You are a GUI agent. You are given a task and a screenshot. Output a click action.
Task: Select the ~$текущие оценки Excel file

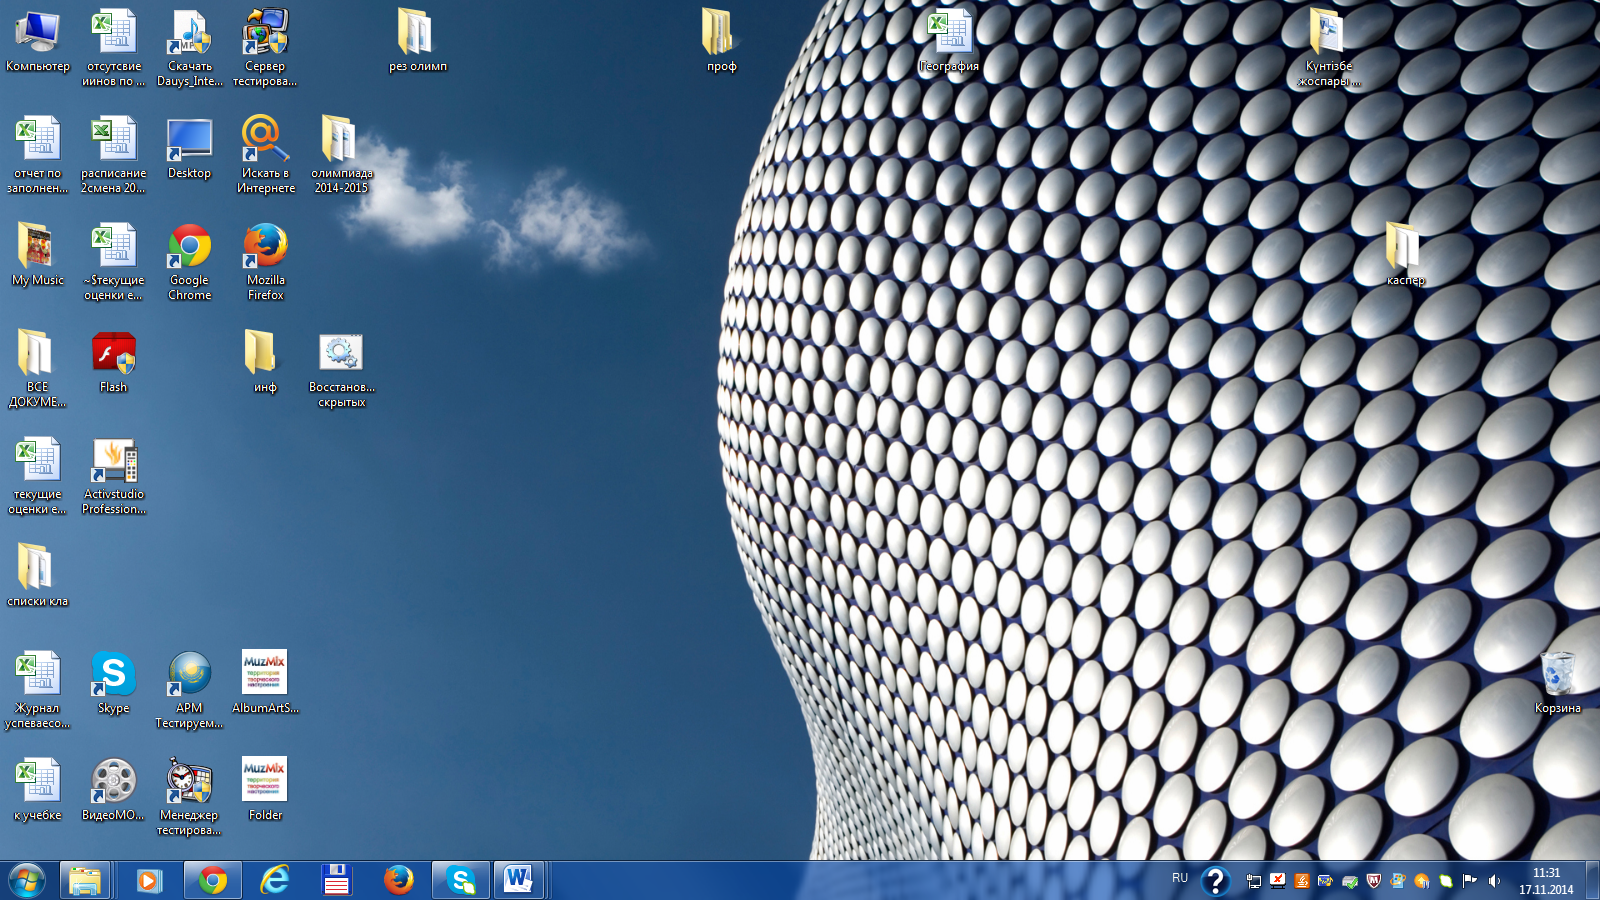click(x=114, y=262)
